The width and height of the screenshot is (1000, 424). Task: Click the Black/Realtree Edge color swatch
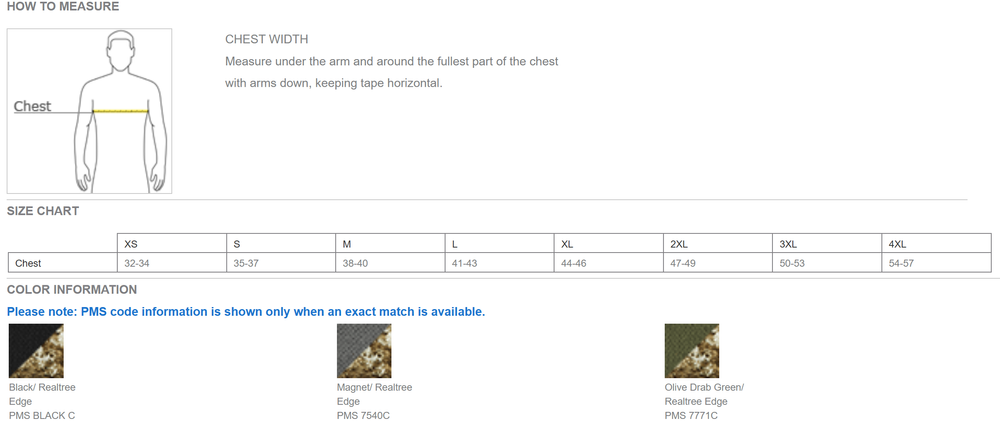pos(36,350)
